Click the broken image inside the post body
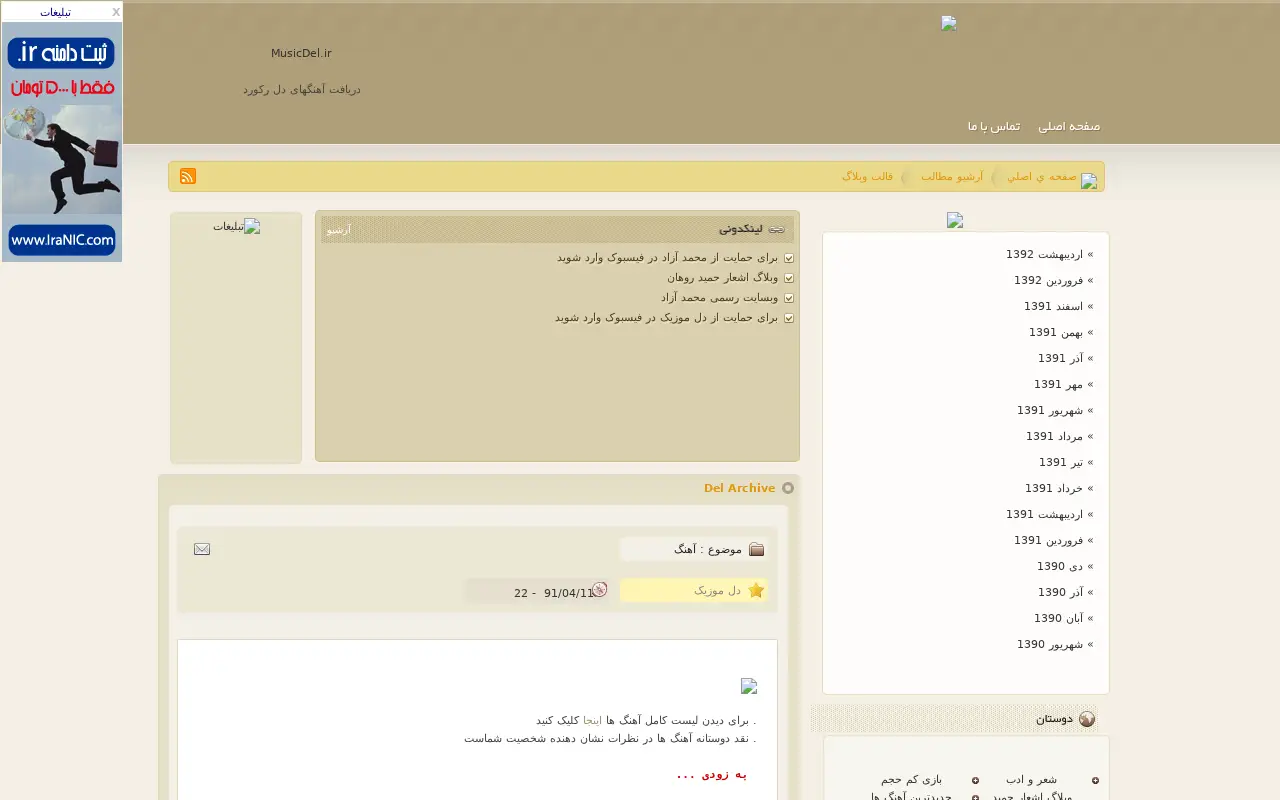Viewport: 1280px width, 800px height. 749,686
